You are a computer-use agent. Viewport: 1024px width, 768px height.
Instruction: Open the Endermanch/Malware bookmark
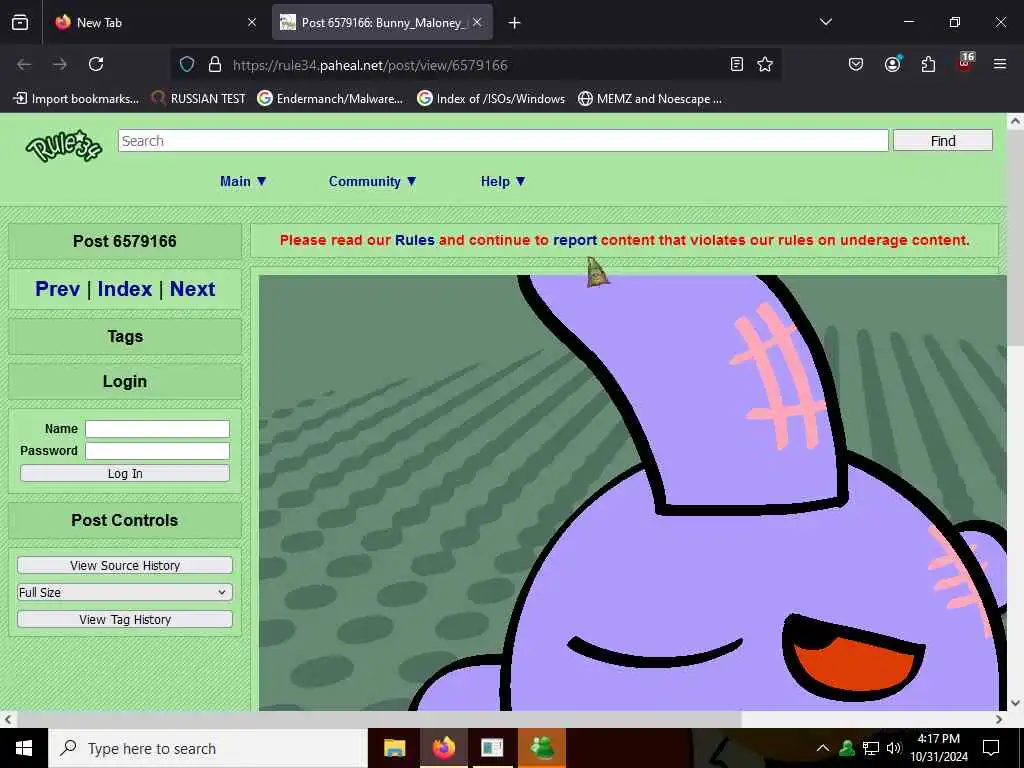(330, 99)
